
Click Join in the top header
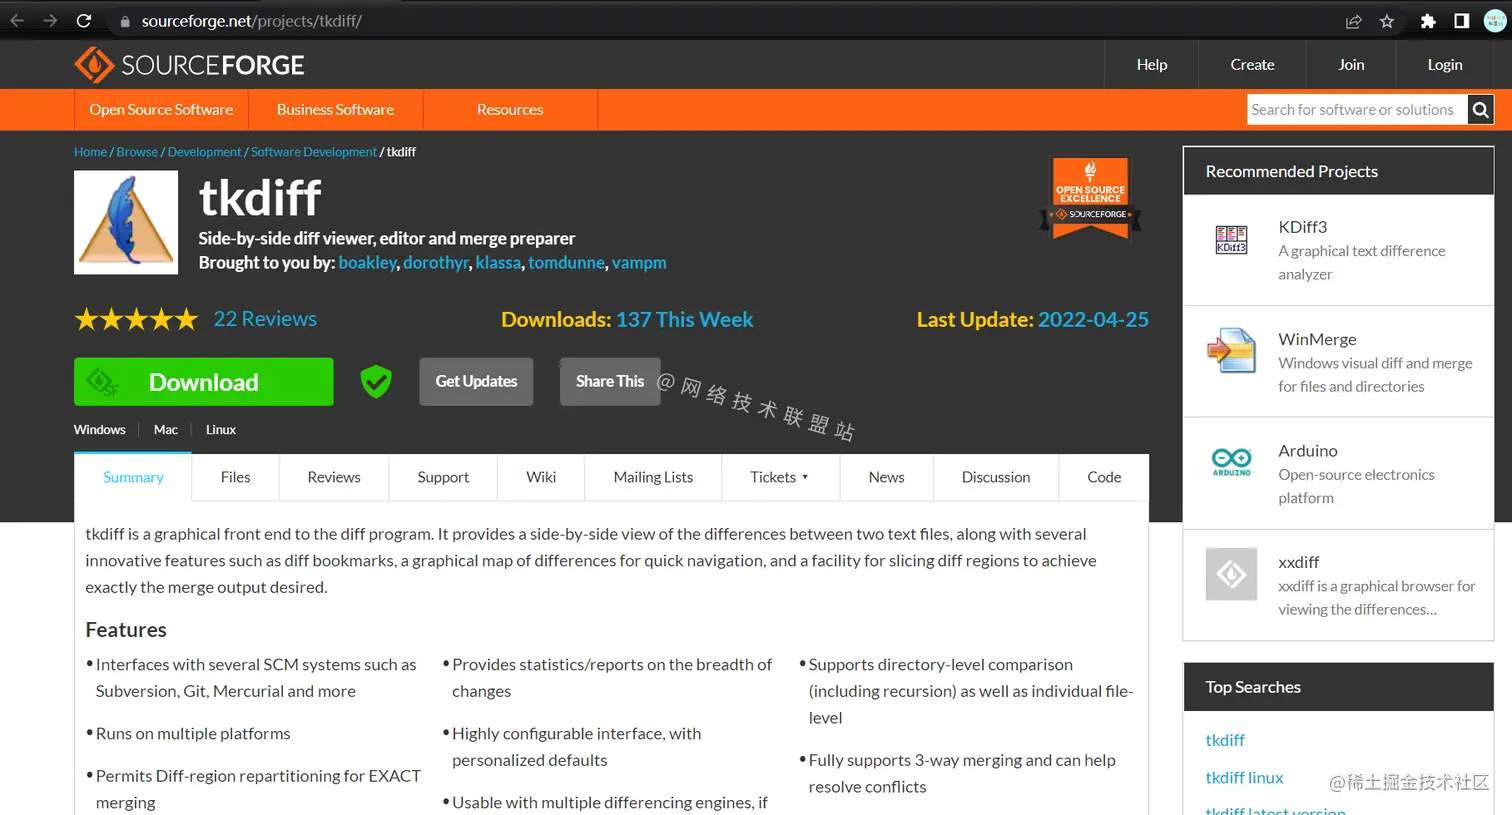click(x=1351, y=65)
